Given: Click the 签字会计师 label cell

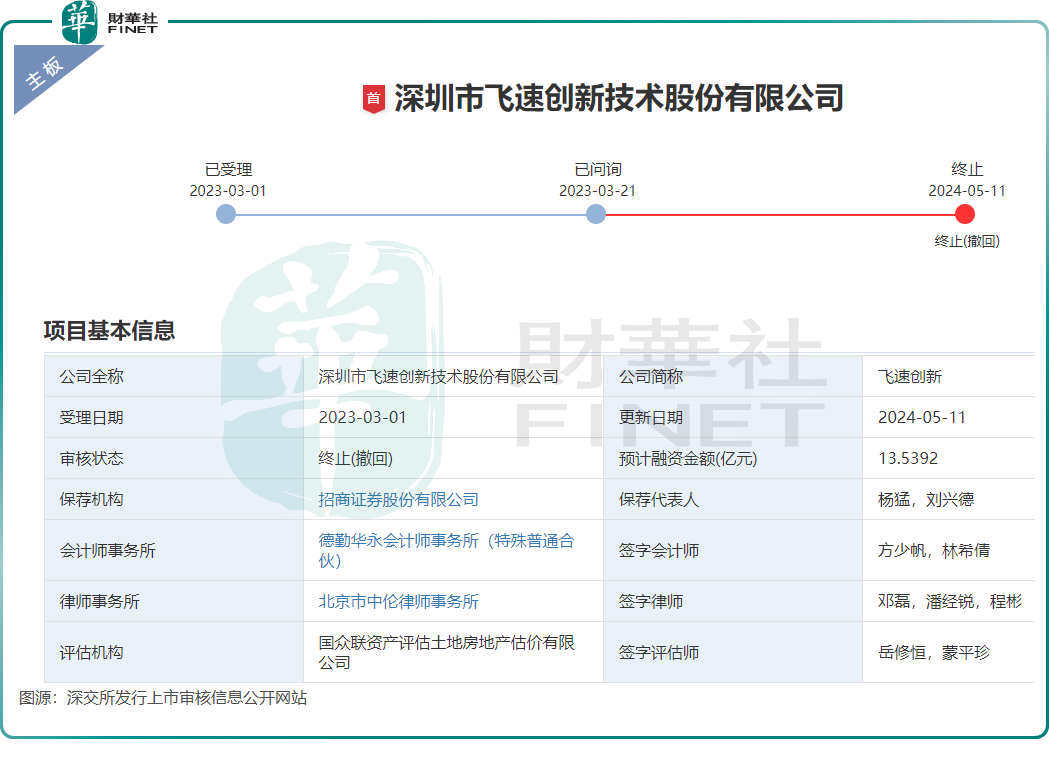Looking at the screenshot, I should tap(733, 550).
